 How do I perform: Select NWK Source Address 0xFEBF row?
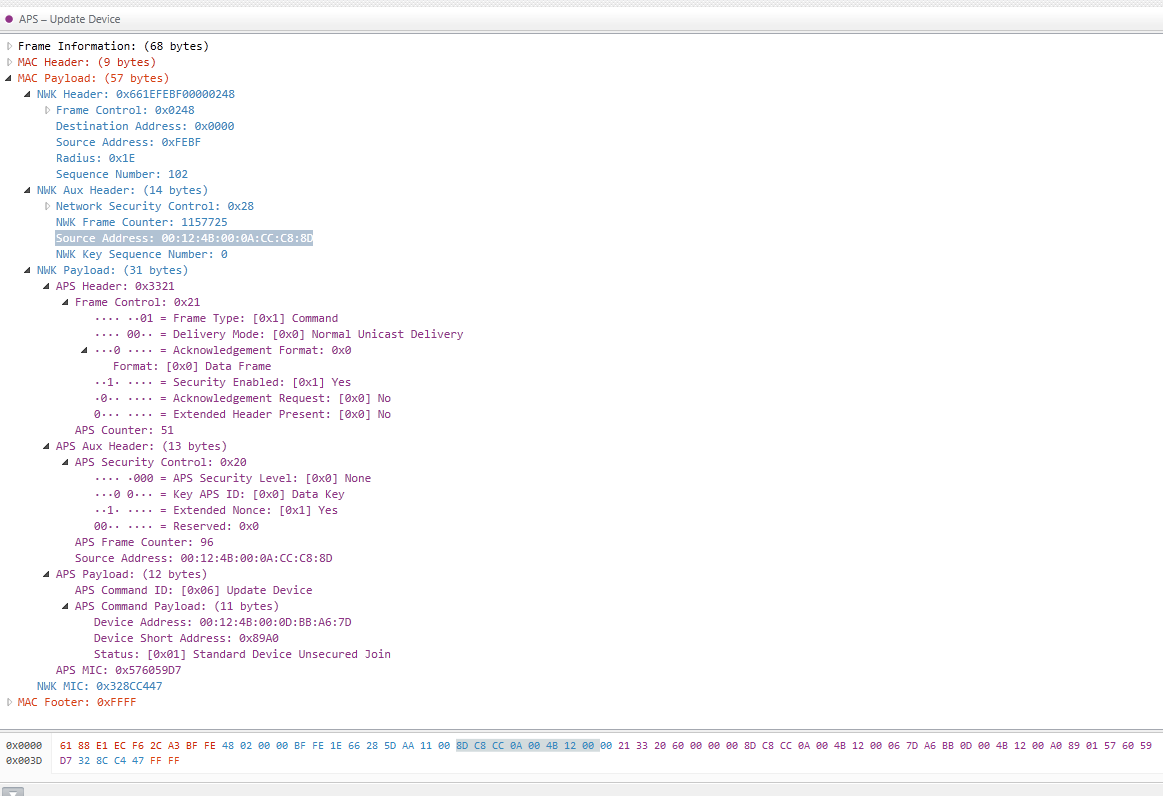(x=128, y=142)
